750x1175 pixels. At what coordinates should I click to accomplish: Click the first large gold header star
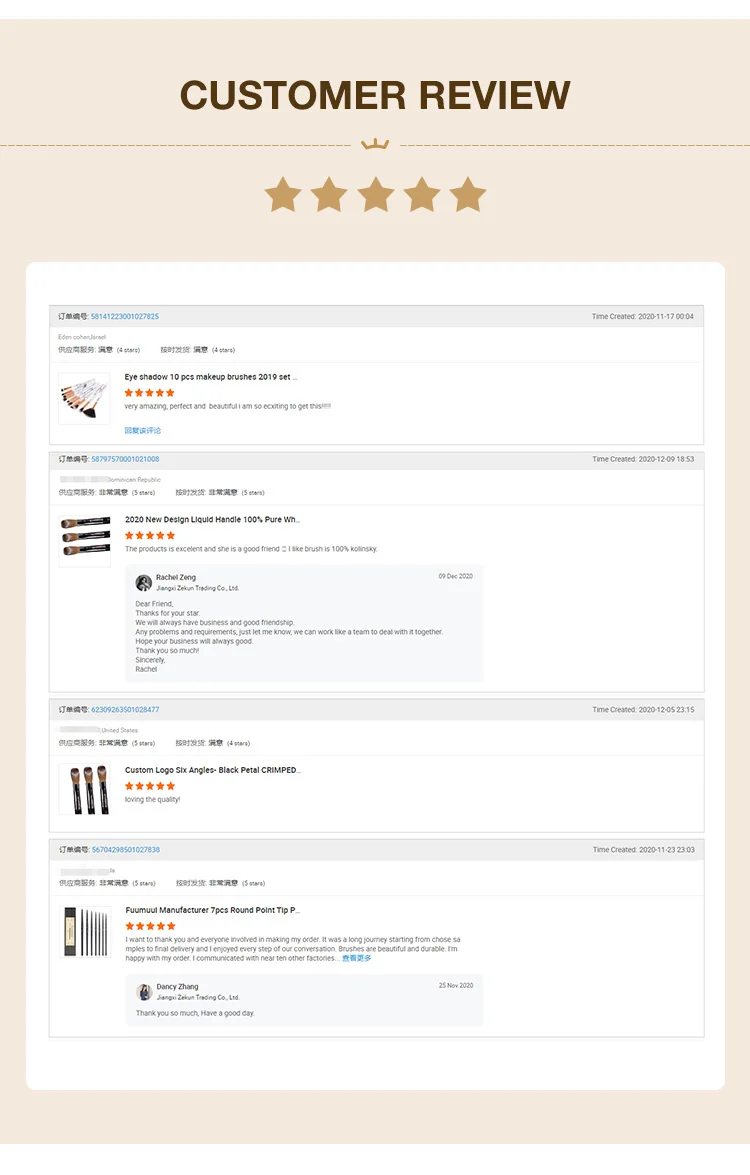283,195
